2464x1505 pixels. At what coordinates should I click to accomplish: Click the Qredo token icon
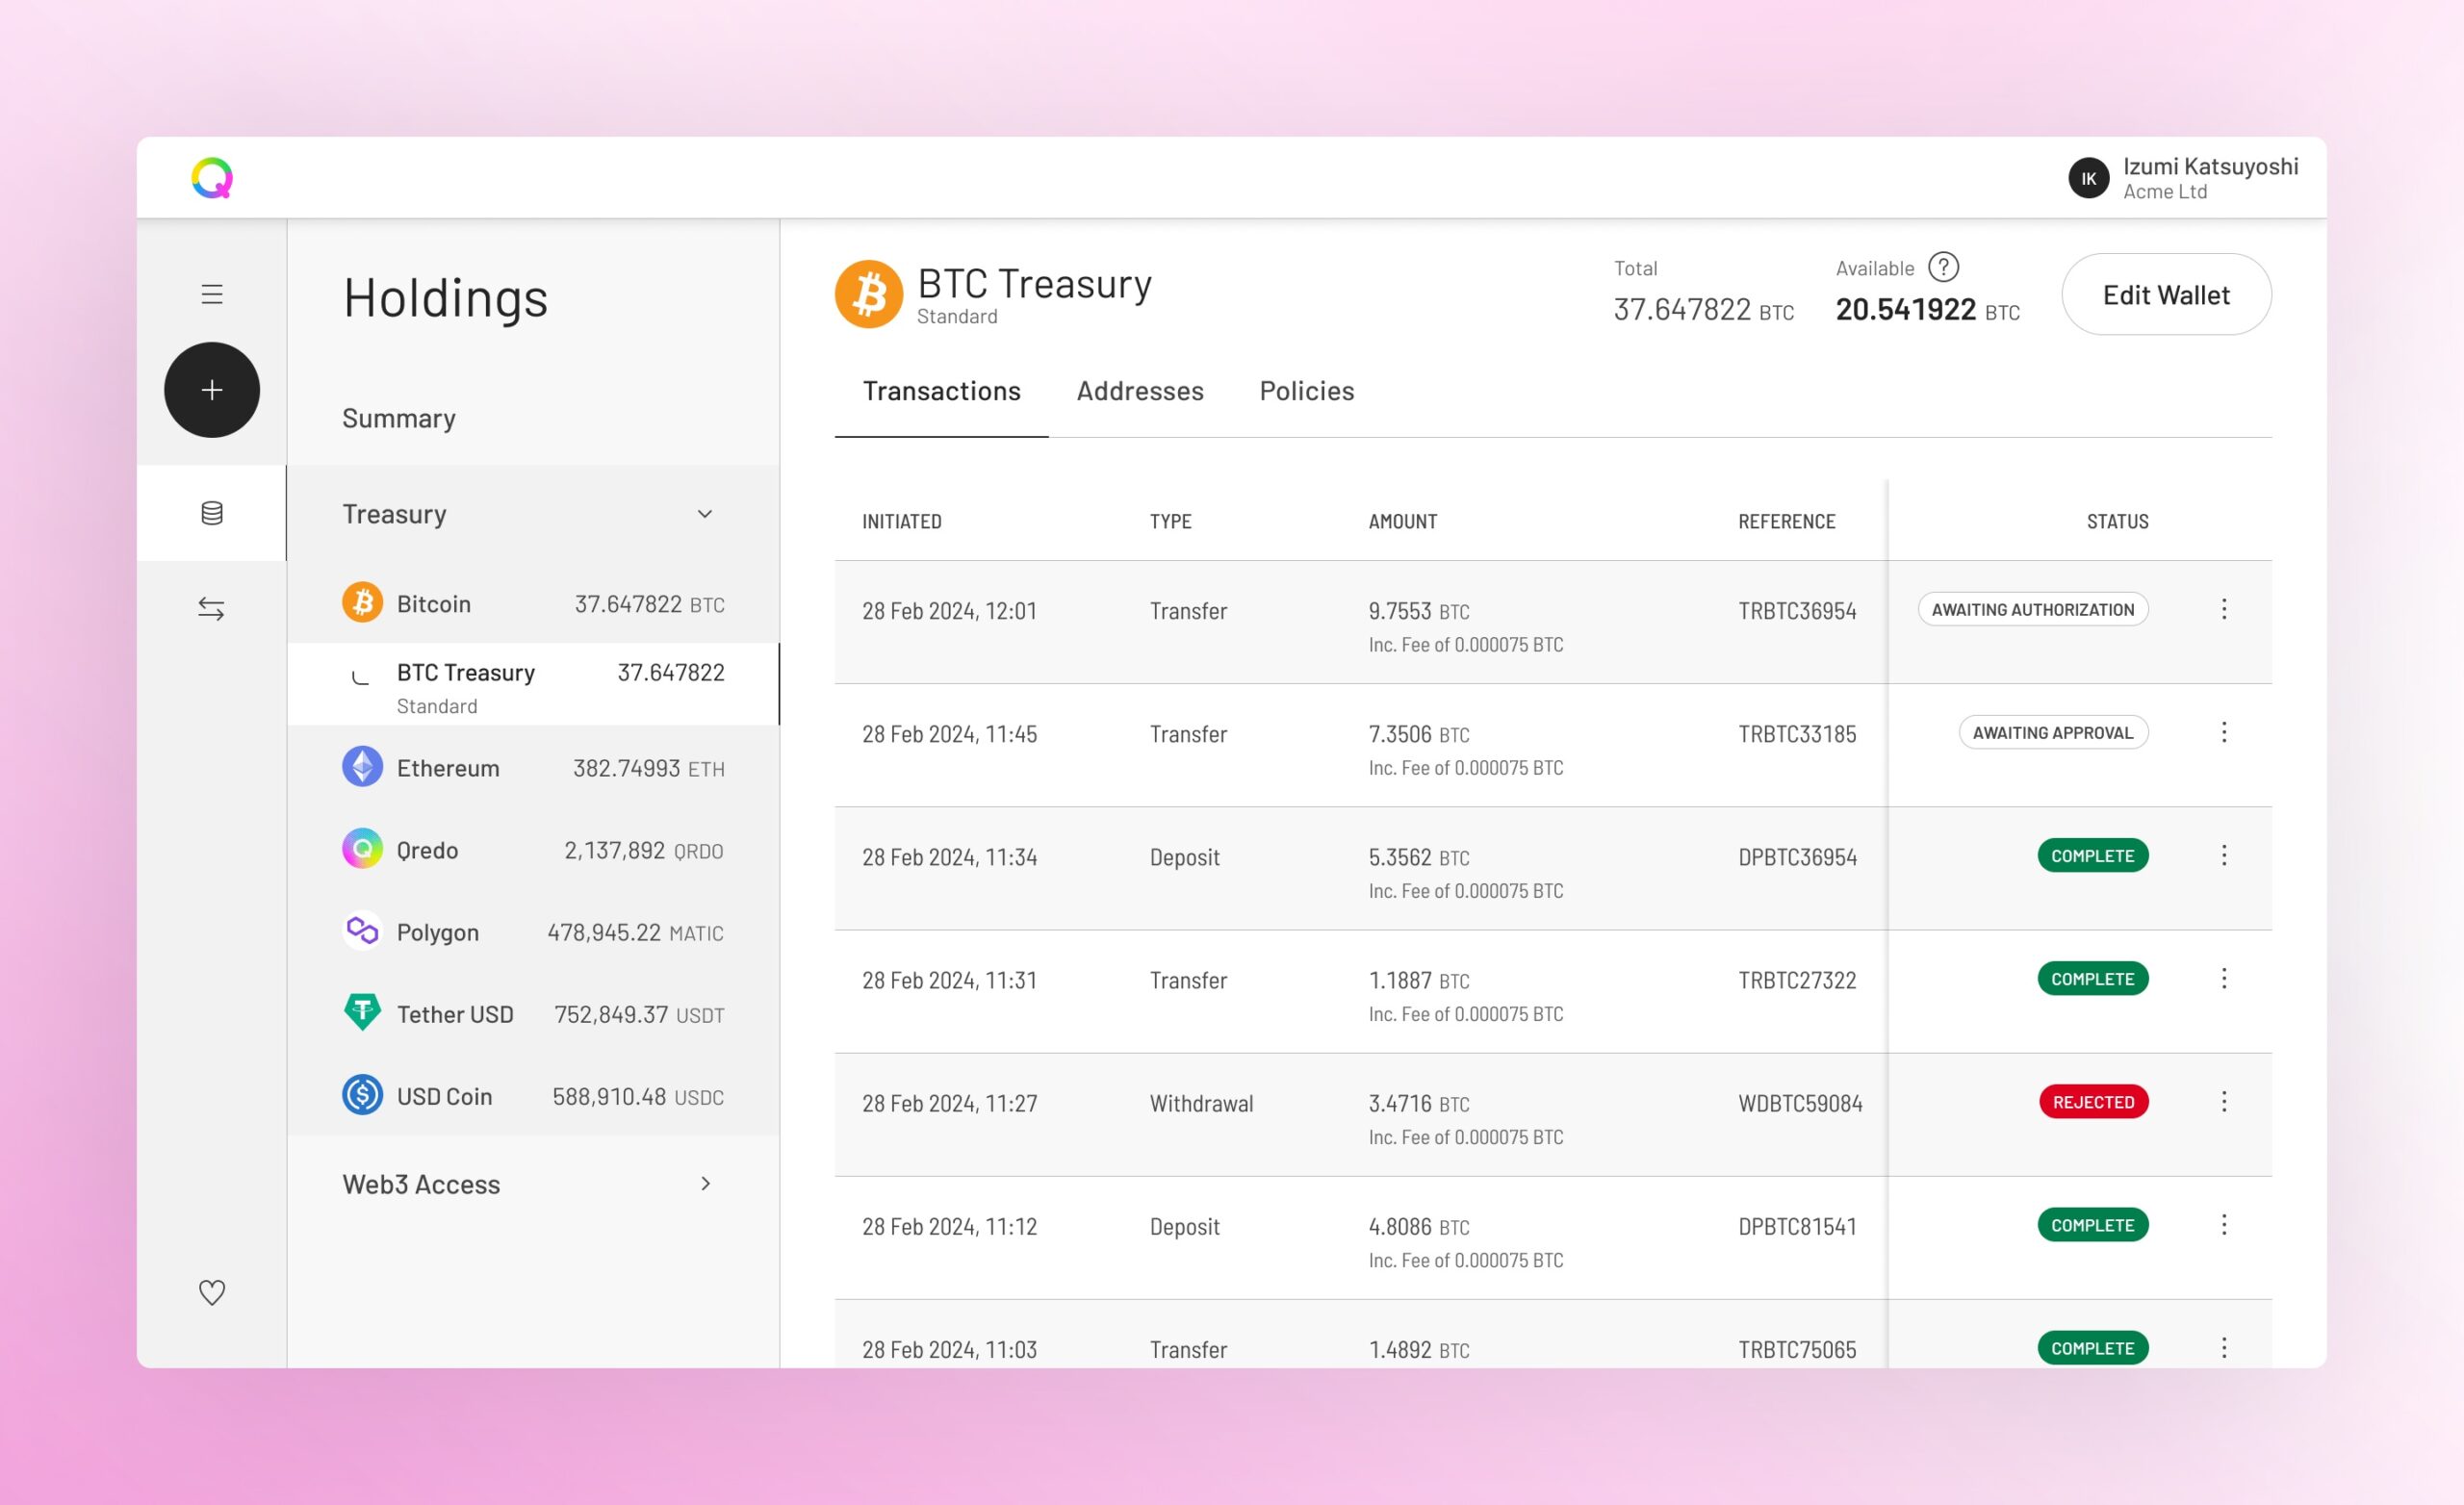click(362, 849)
